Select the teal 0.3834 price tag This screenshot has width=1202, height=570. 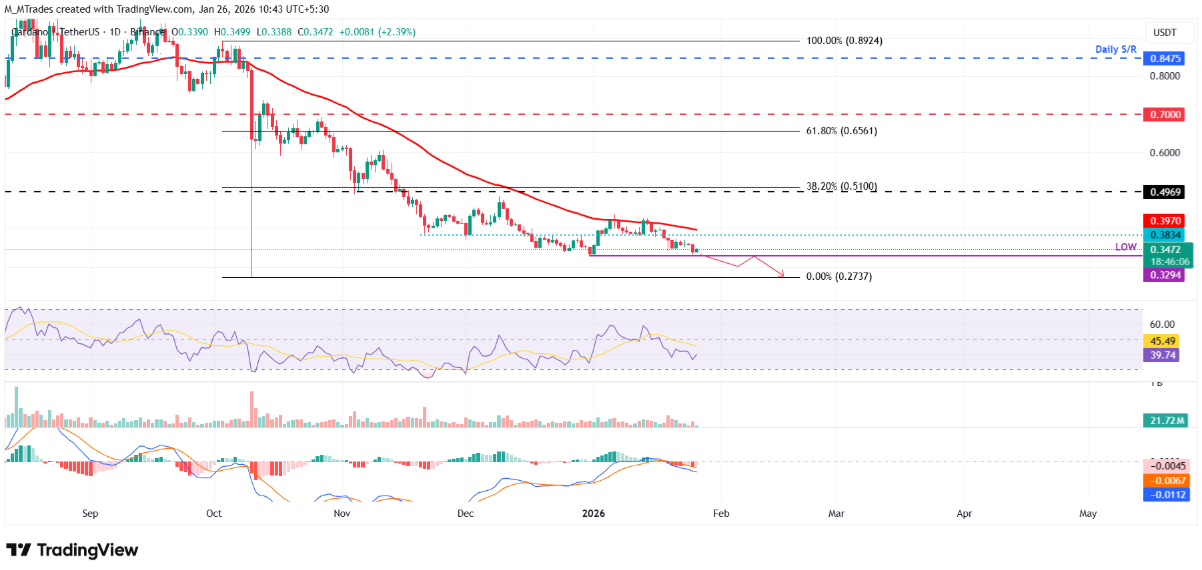click(1162, 234)
